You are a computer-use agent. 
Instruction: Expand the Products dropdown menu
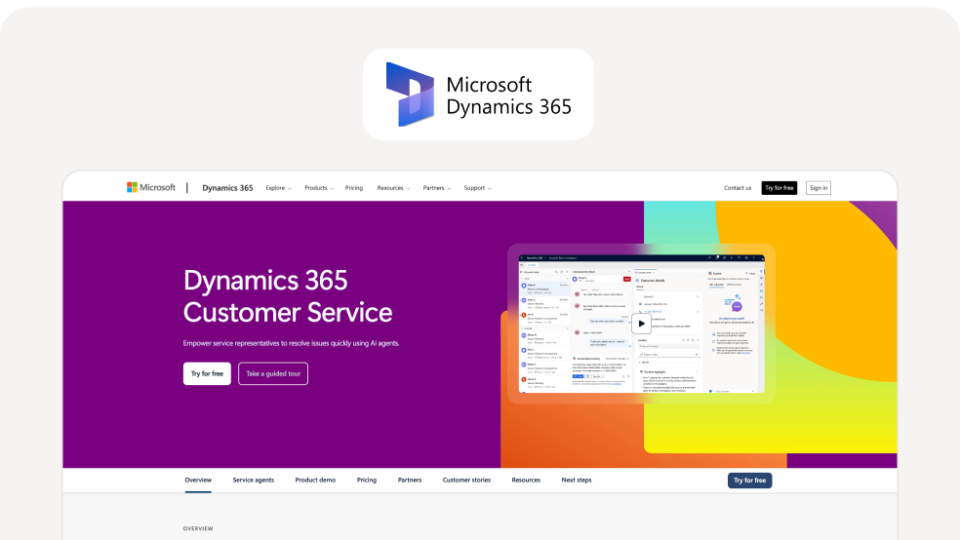pyautogui.click(x=319, y=188)
